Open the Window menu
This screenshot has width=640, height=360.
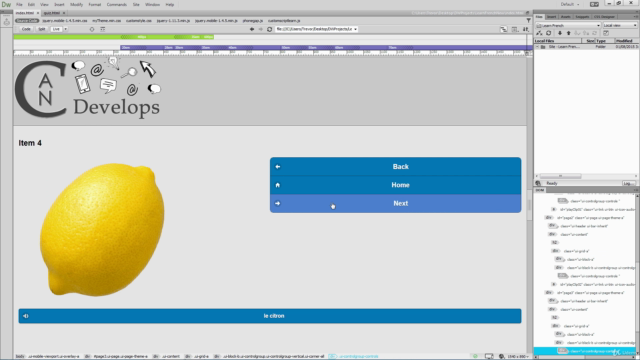tap(153, 4)
